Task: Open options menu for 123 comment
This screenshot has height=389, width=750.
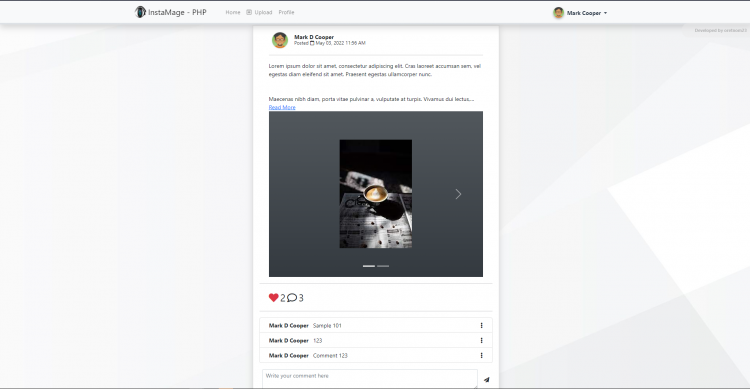Action: click(481, 341)
